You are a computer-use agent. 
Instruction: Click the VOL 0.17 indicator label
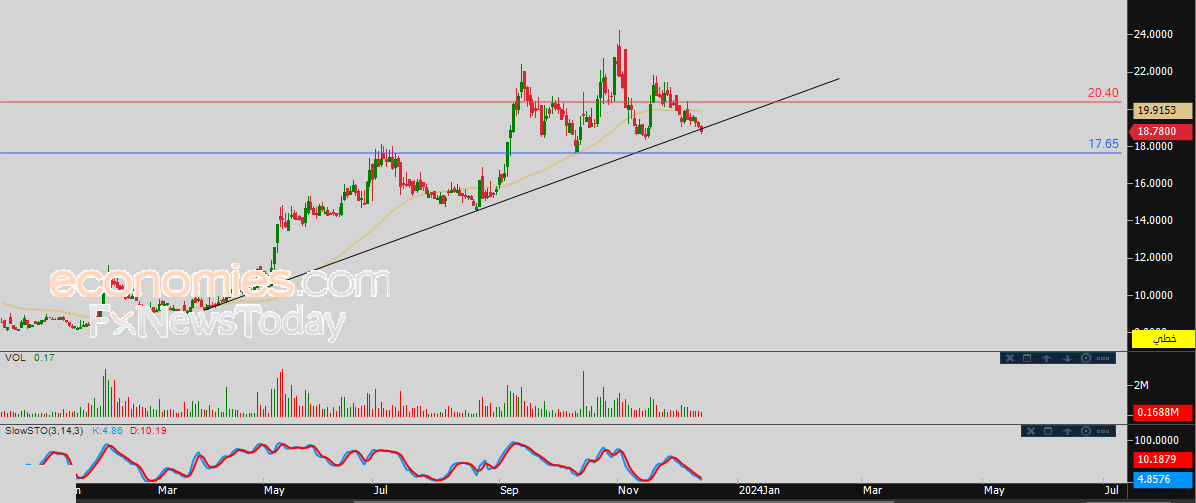[31, 357]
